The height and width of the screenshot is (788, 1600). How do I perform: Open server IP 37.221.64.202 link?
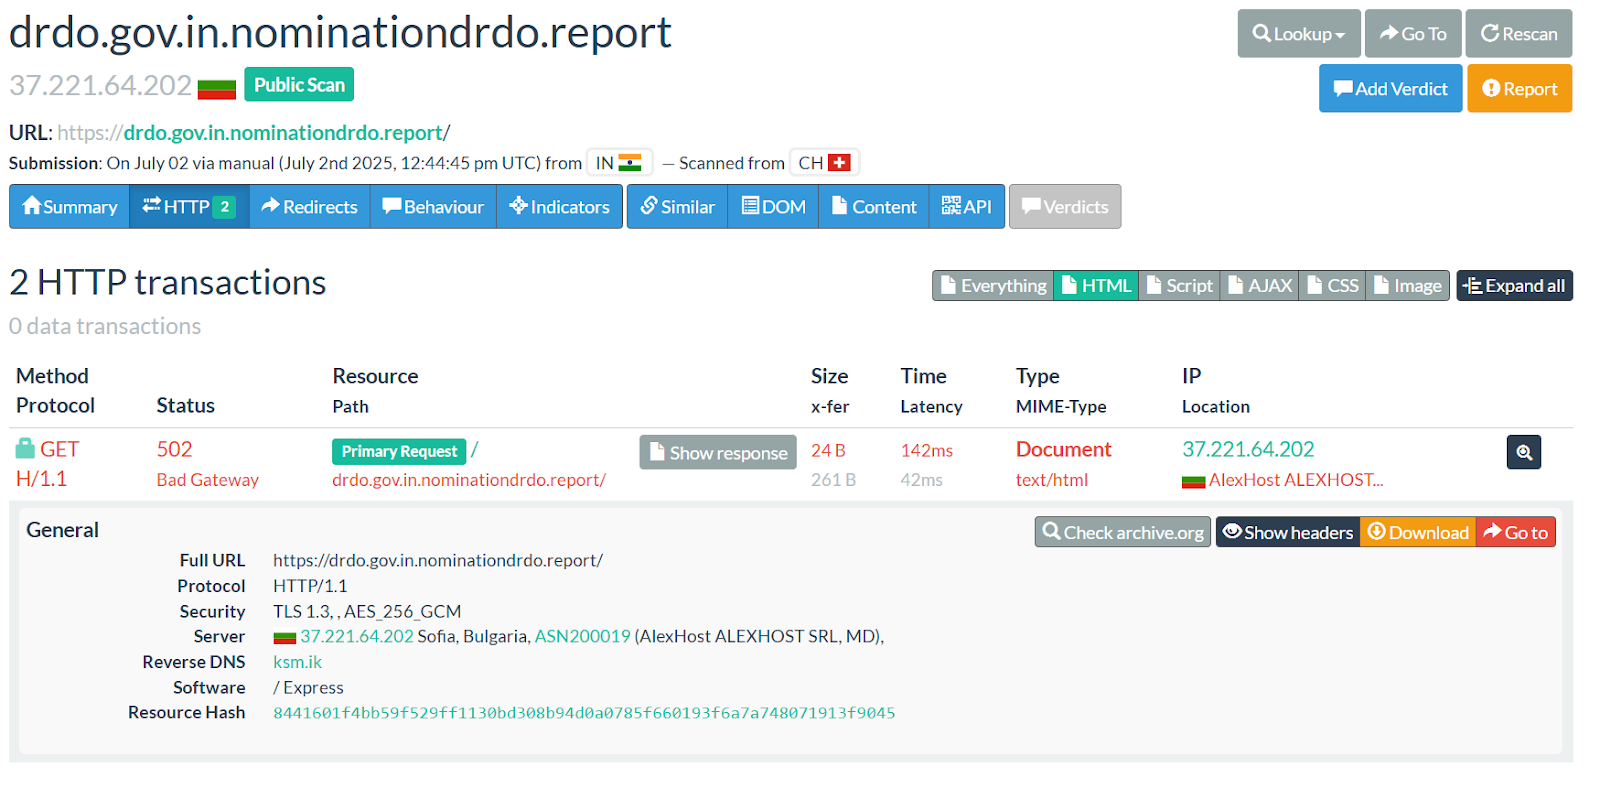(x=357, y=636)
